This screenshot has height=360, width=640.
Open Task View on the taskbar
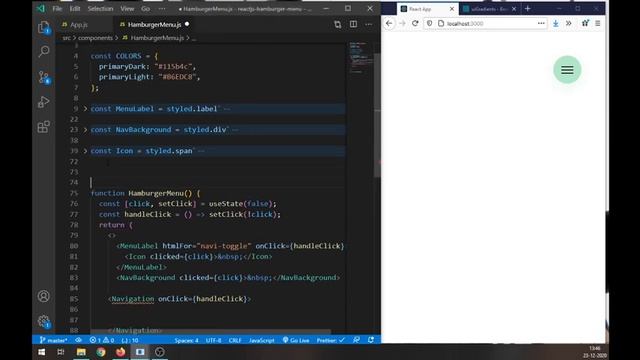point(60,352)
